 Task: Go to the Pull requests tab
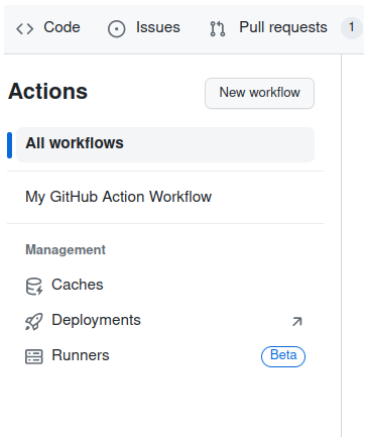(x=285, y=28)
